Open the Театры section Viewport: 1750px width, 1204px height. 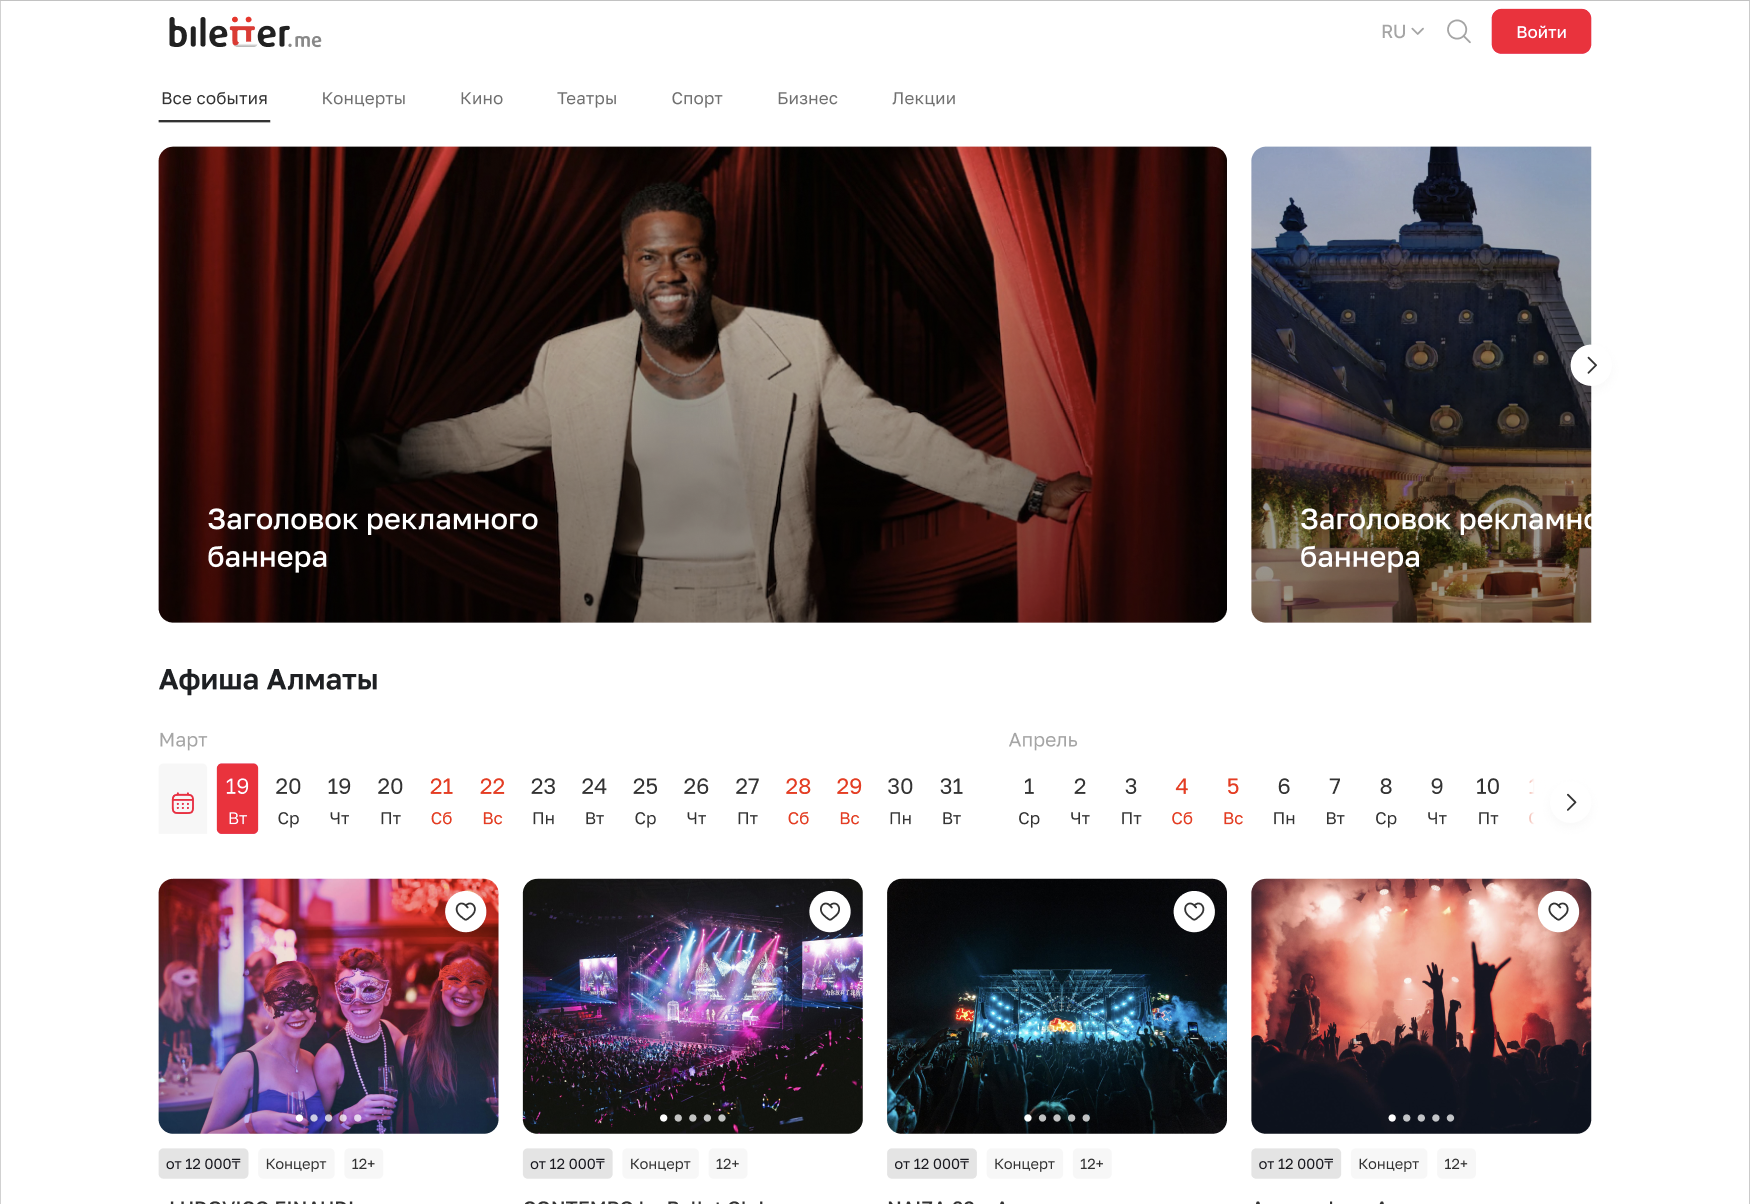coord(586,98)
